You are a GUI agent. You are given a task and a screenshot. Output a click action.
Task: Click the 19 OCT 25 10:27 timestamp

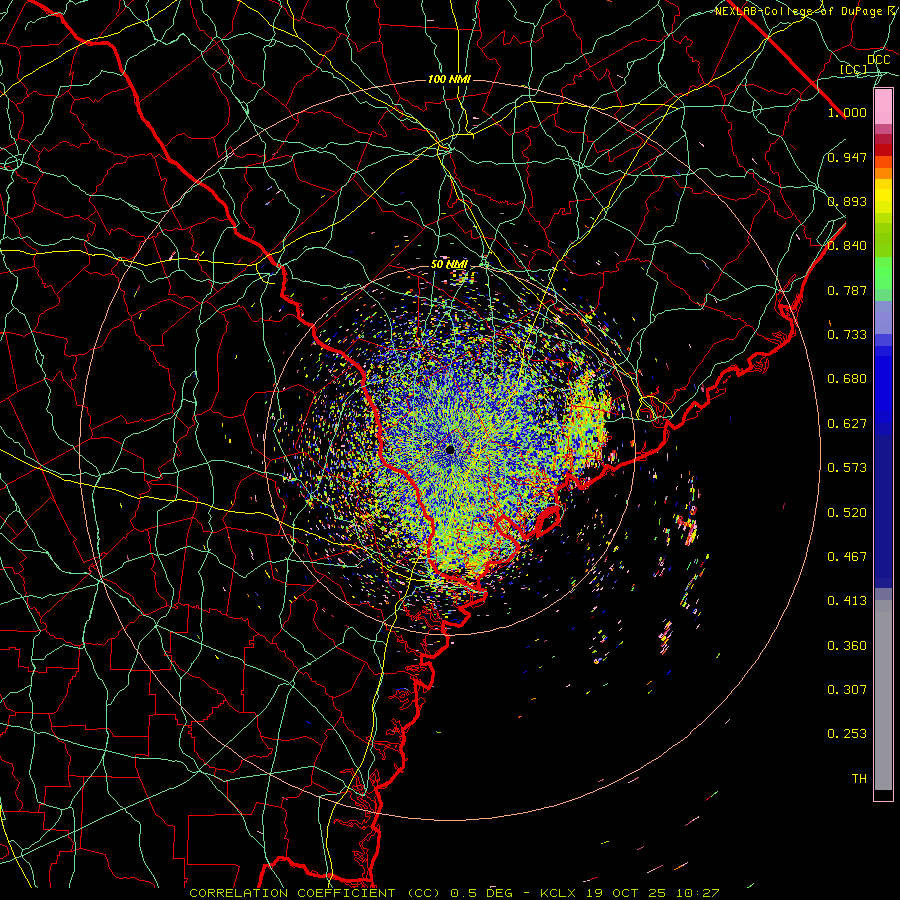click(651, 893)
